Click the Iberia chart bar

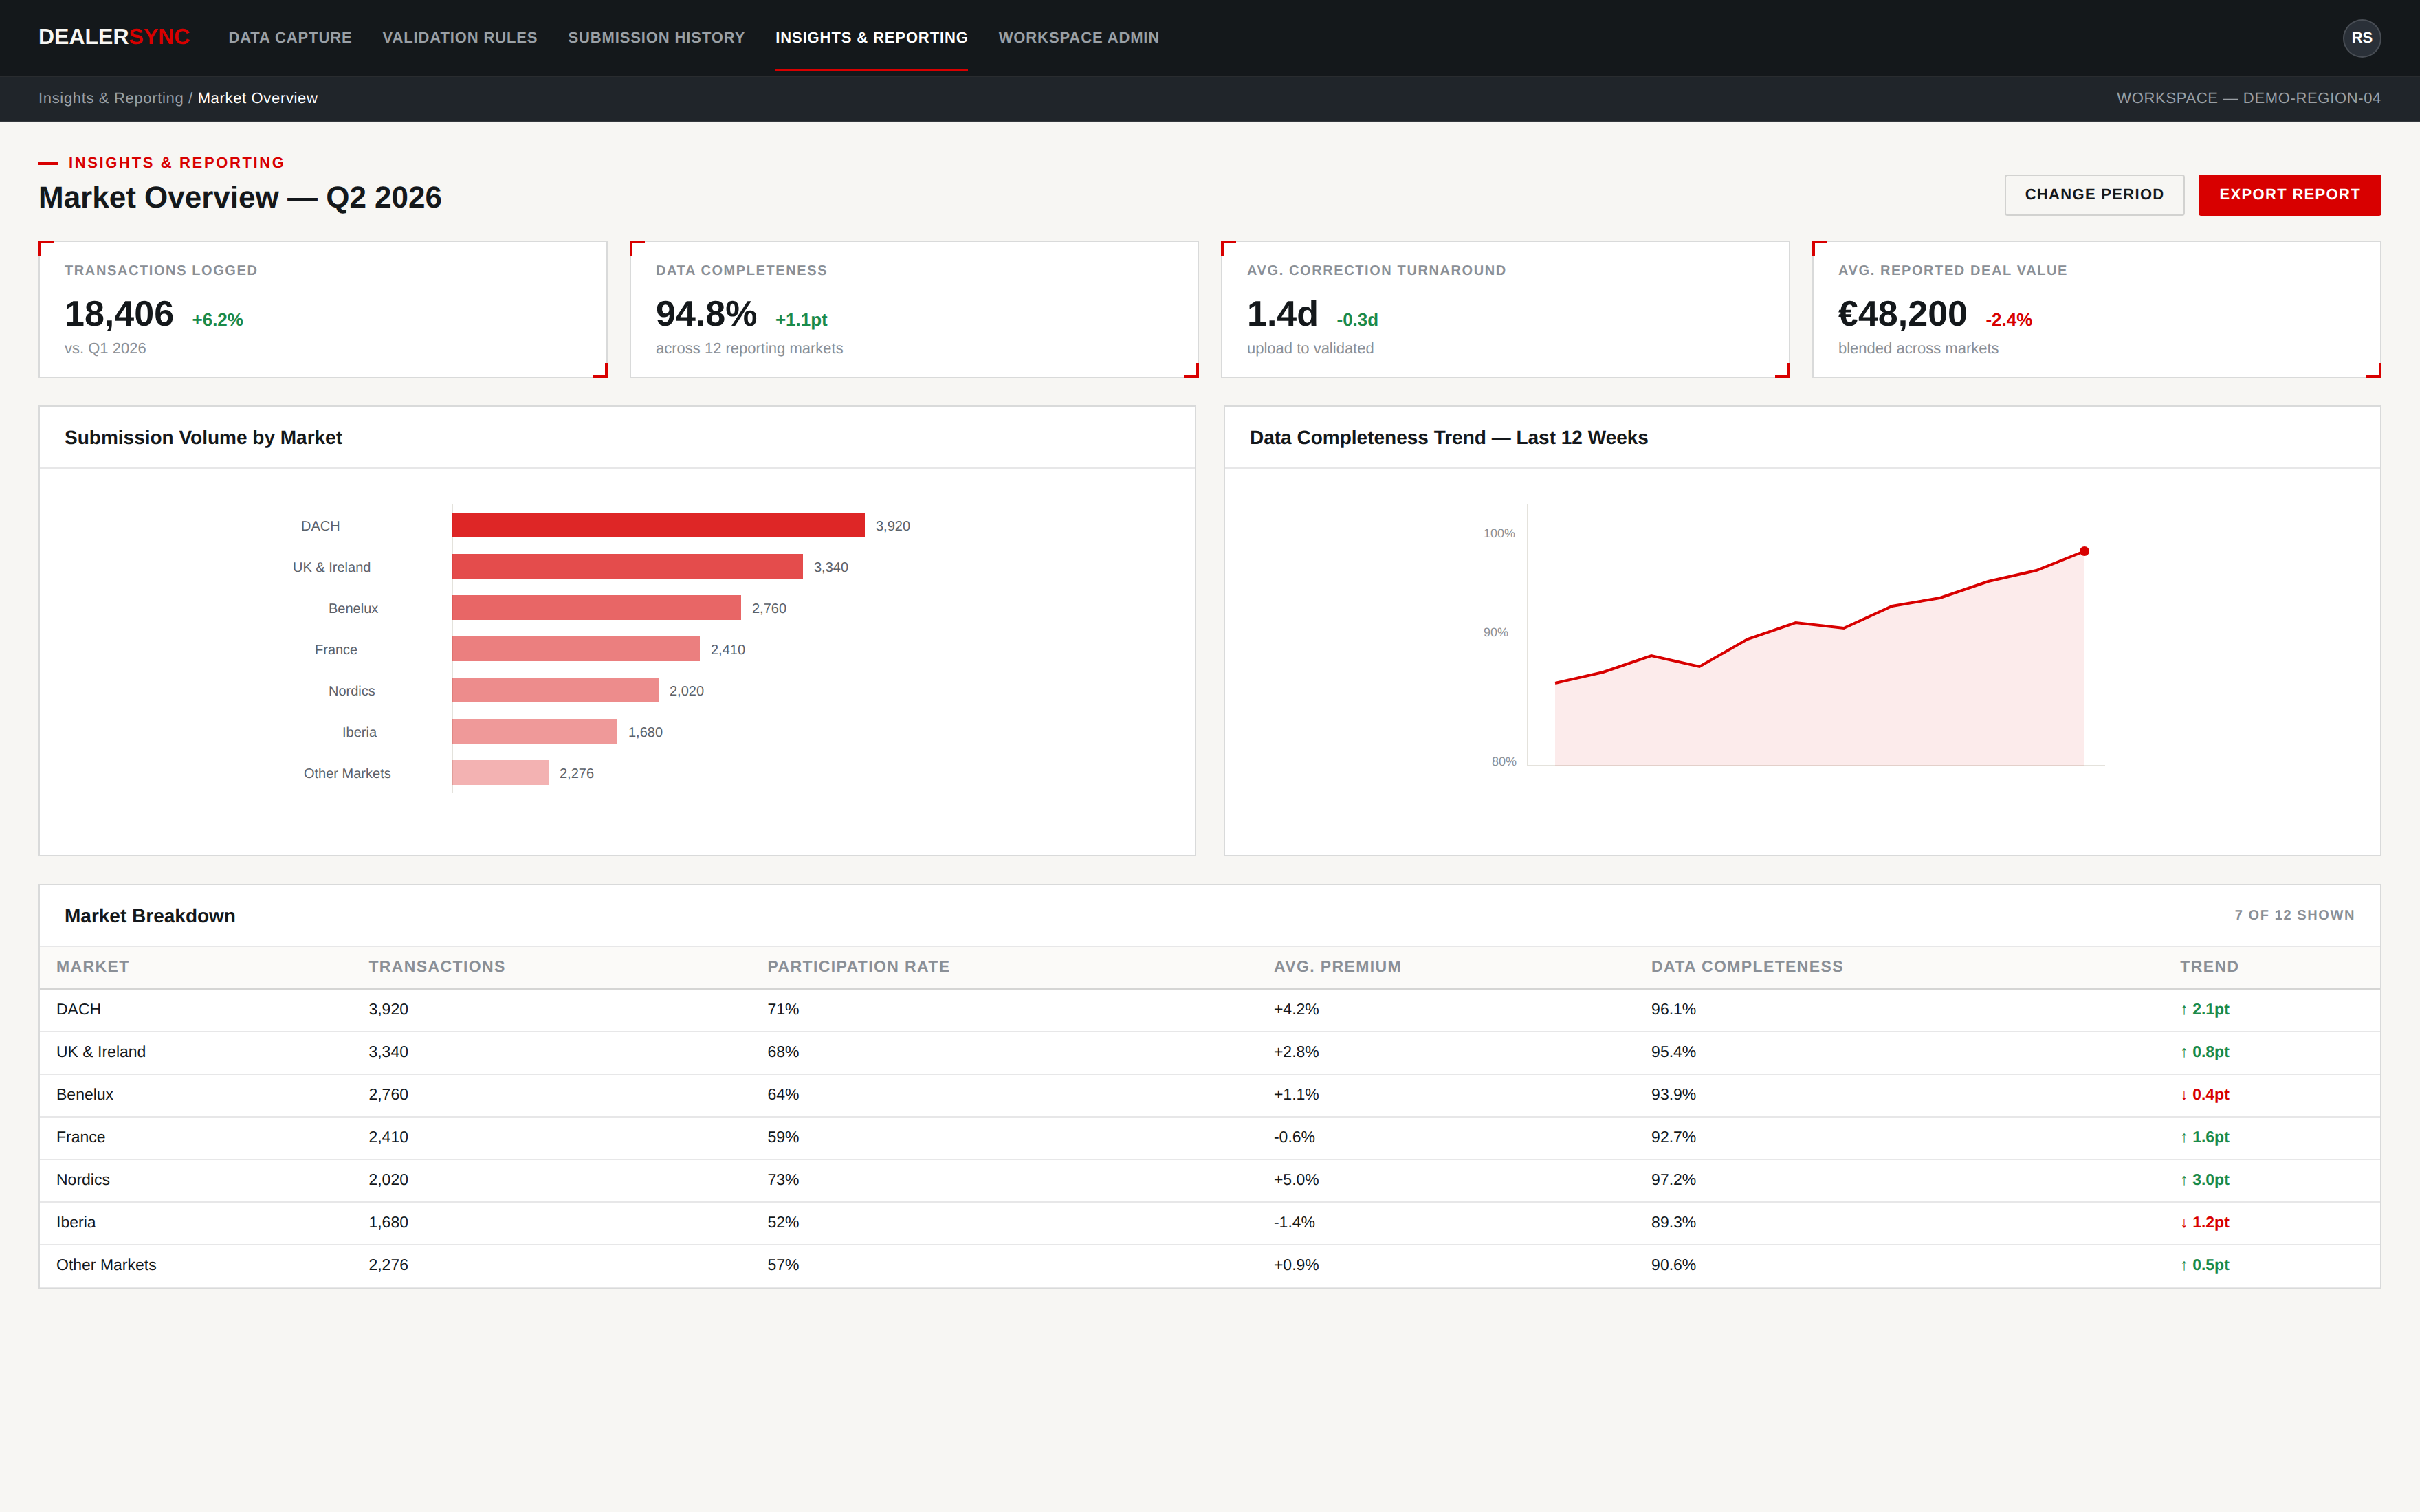[534, 731]
